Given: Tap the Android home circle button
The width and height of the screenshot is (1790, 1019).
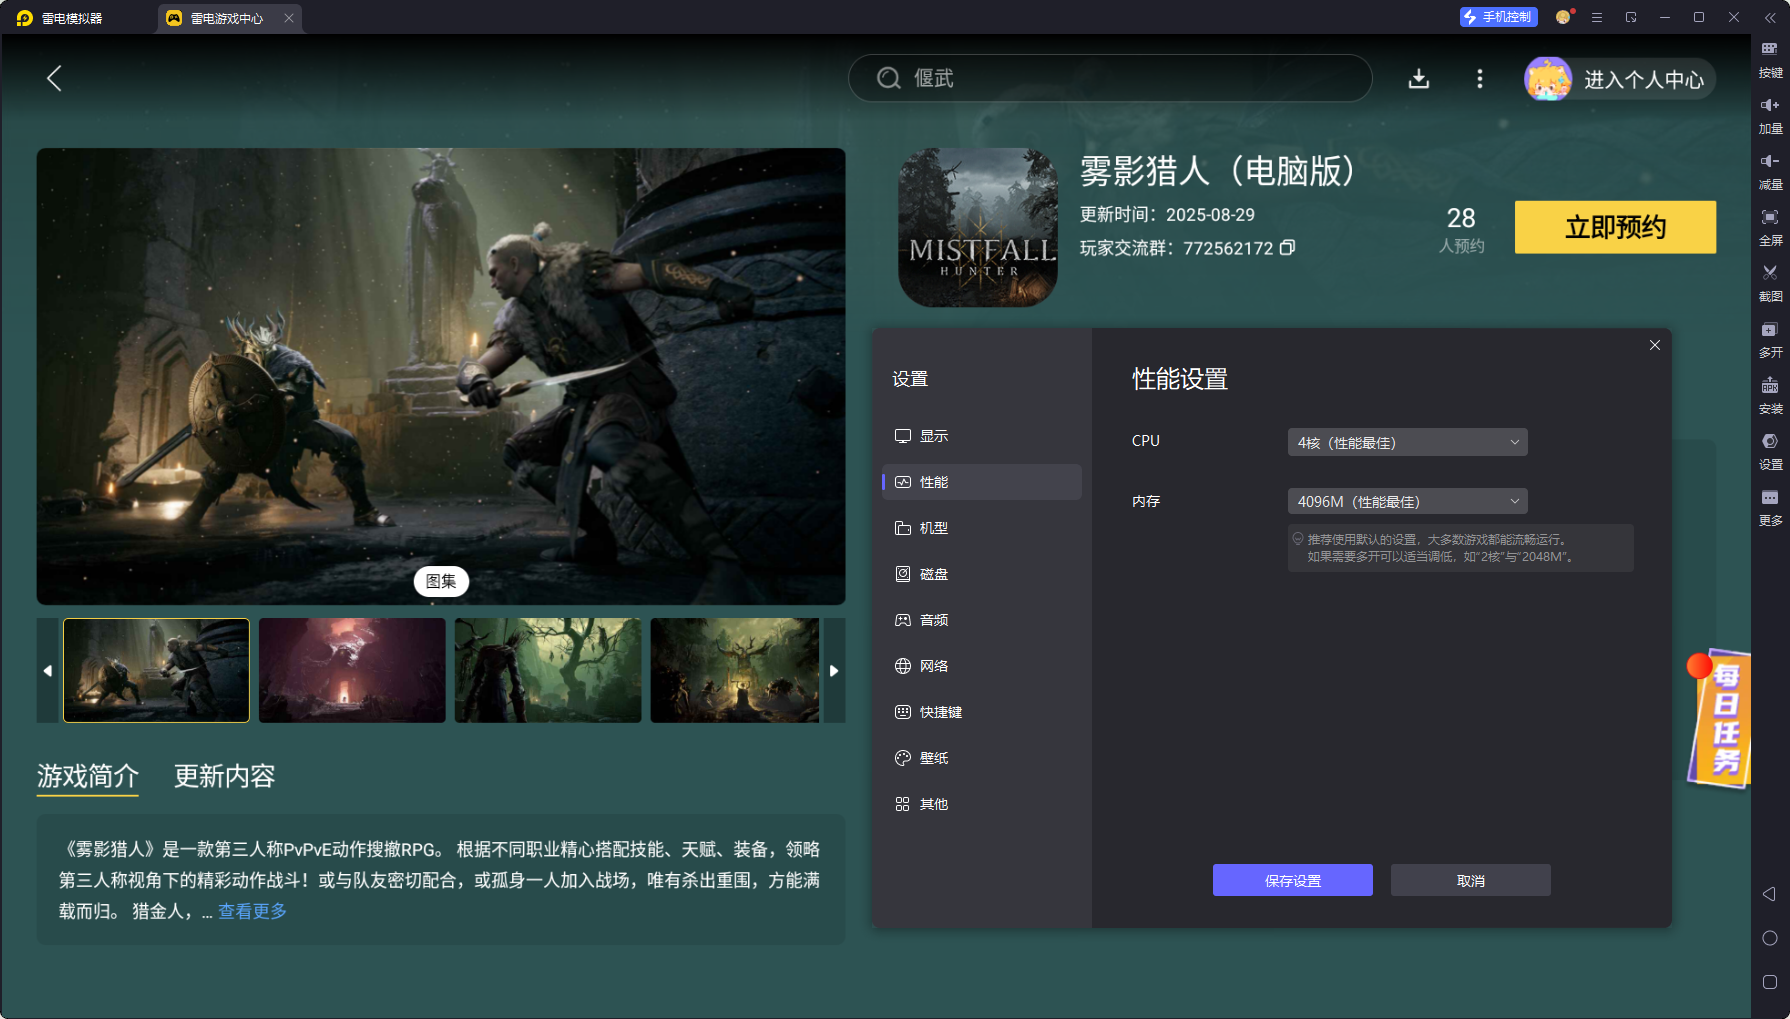Looking at the screenshot, I should coord(1769,938).
